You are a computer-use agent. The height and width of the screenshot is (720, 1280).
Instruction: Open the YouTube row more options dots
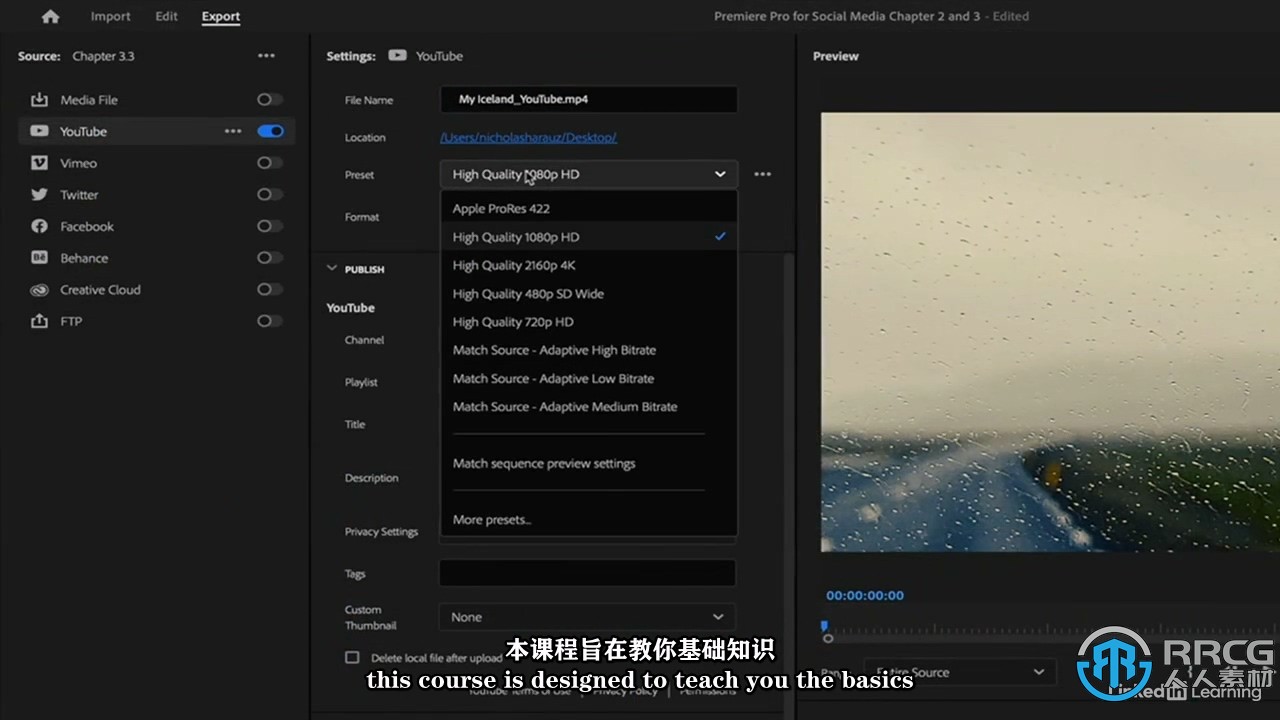(x=233, y=131)
